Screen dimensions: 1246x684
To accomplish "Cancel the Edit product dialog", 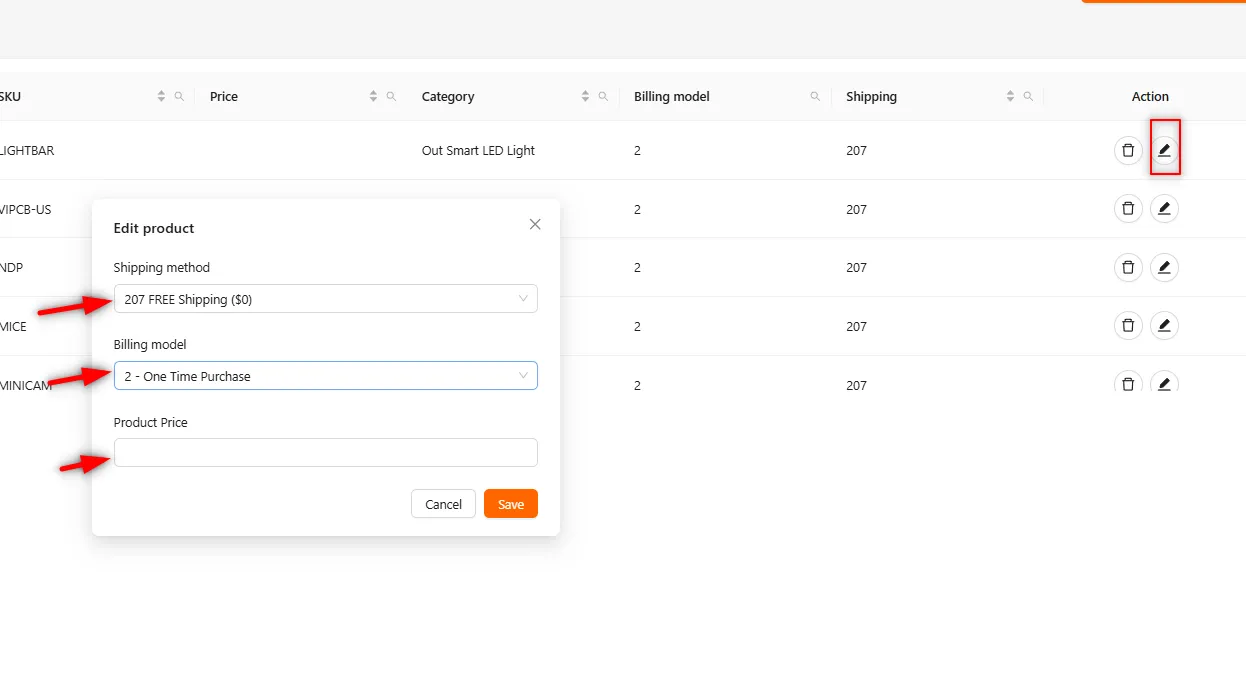I will point(443,504).
